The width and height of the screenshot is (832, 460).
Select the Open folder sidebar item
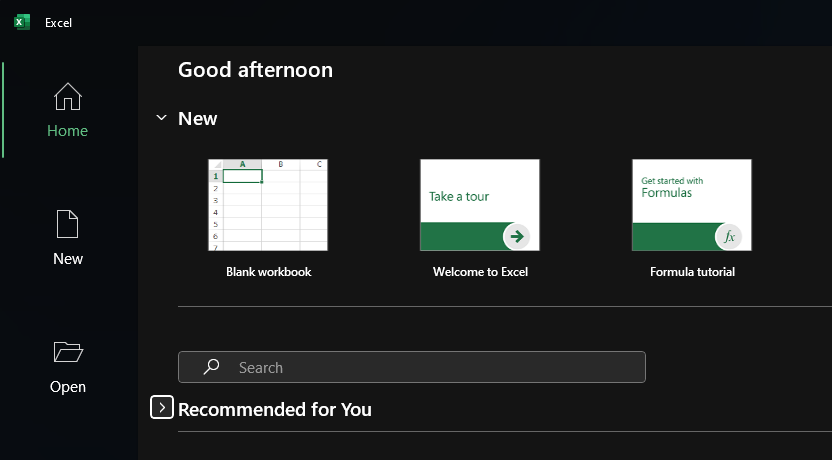click(67, 367)
